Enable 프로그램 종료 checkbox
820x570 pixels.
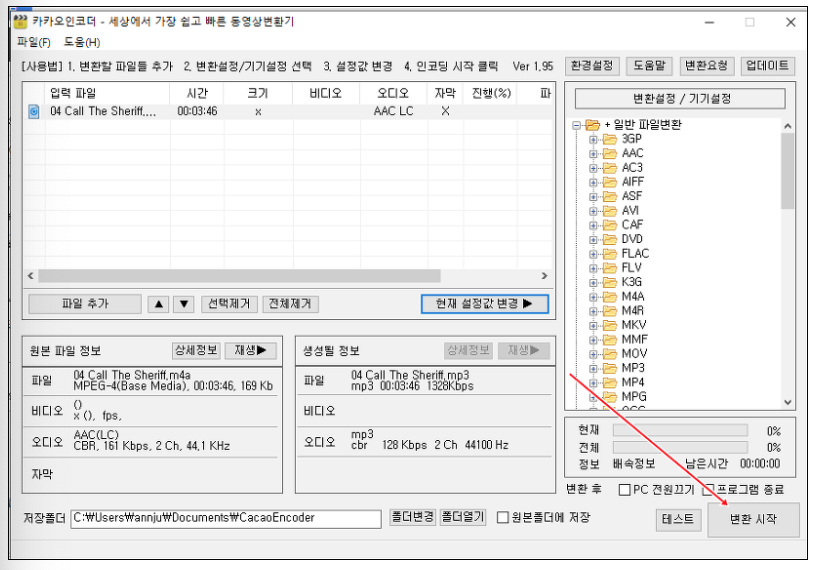click(709, 490)
